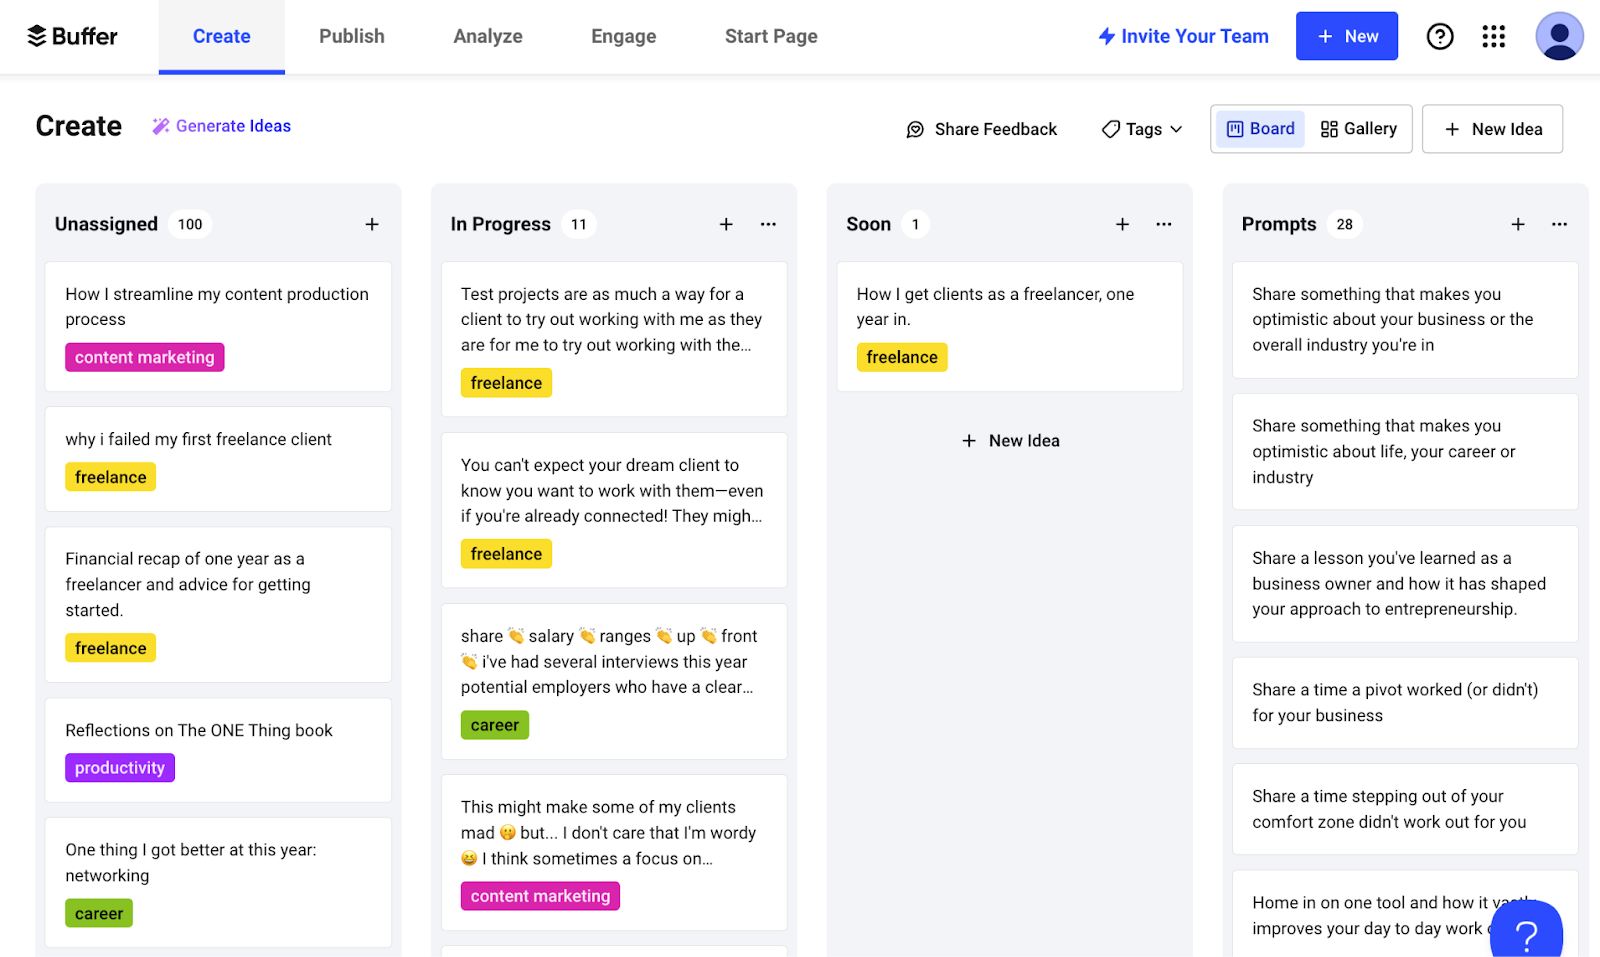This screenshot has height=957, width=1600.
Task: Open 'This might make some of my clients' card
Action: click(614, 852)
